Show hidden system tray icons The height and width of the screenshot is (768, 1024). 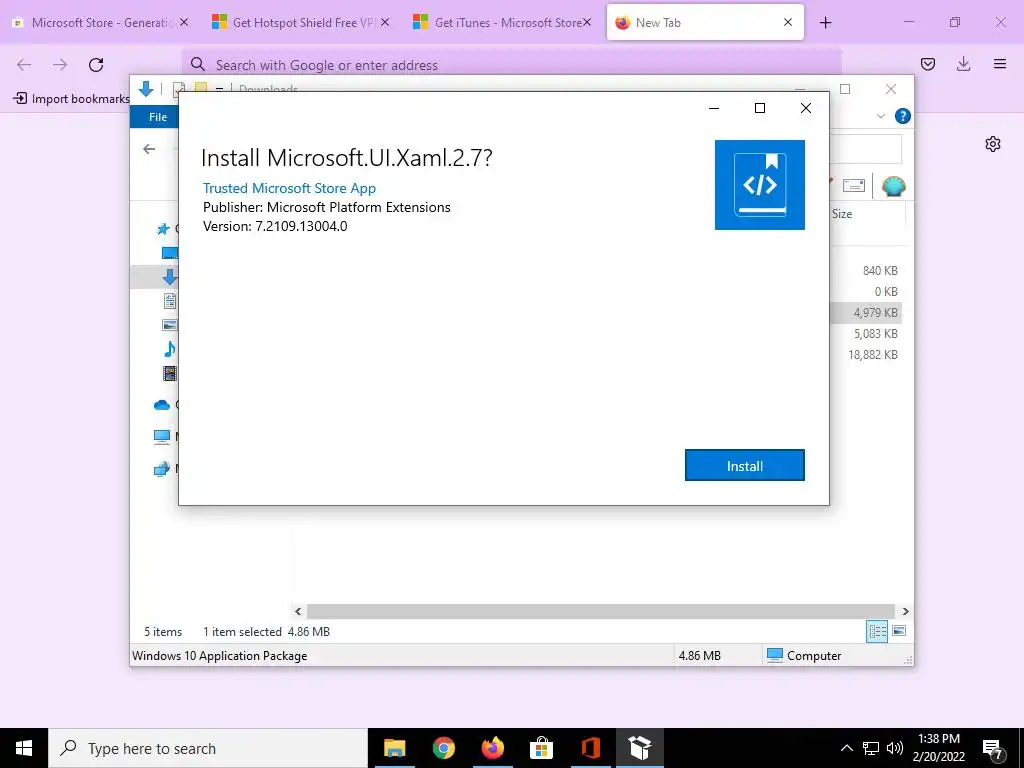[x=846, y=748]
